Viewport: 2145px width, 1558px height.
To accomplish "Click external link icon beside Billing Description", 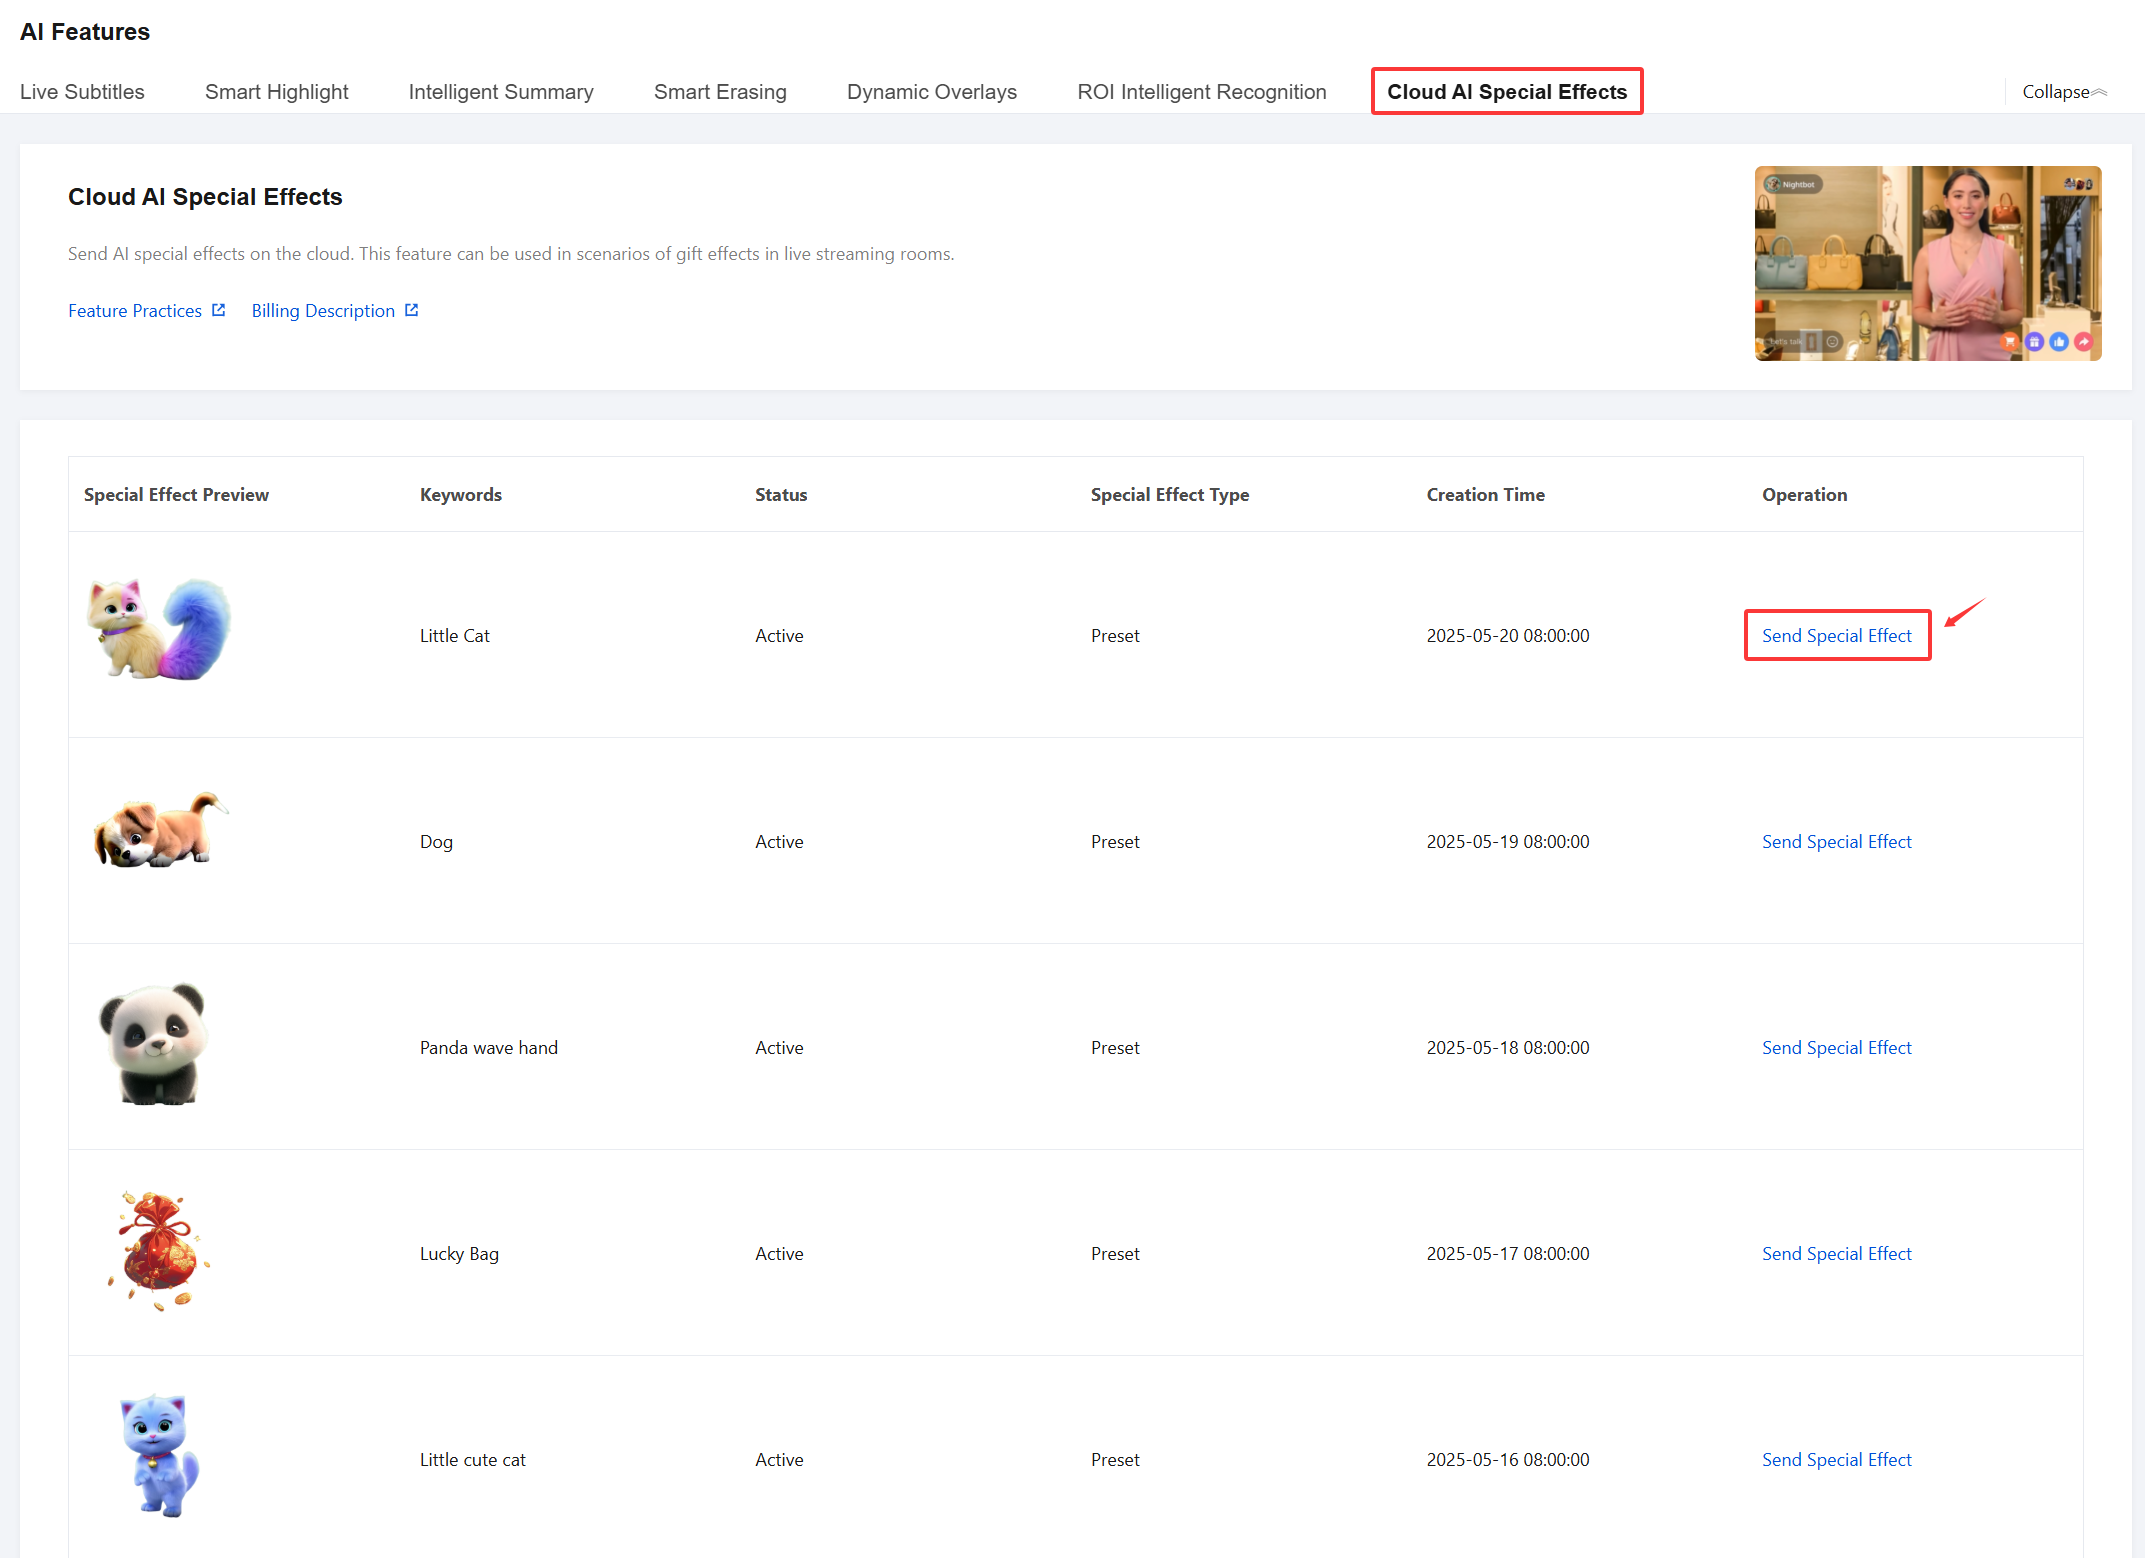I will 411,310.
